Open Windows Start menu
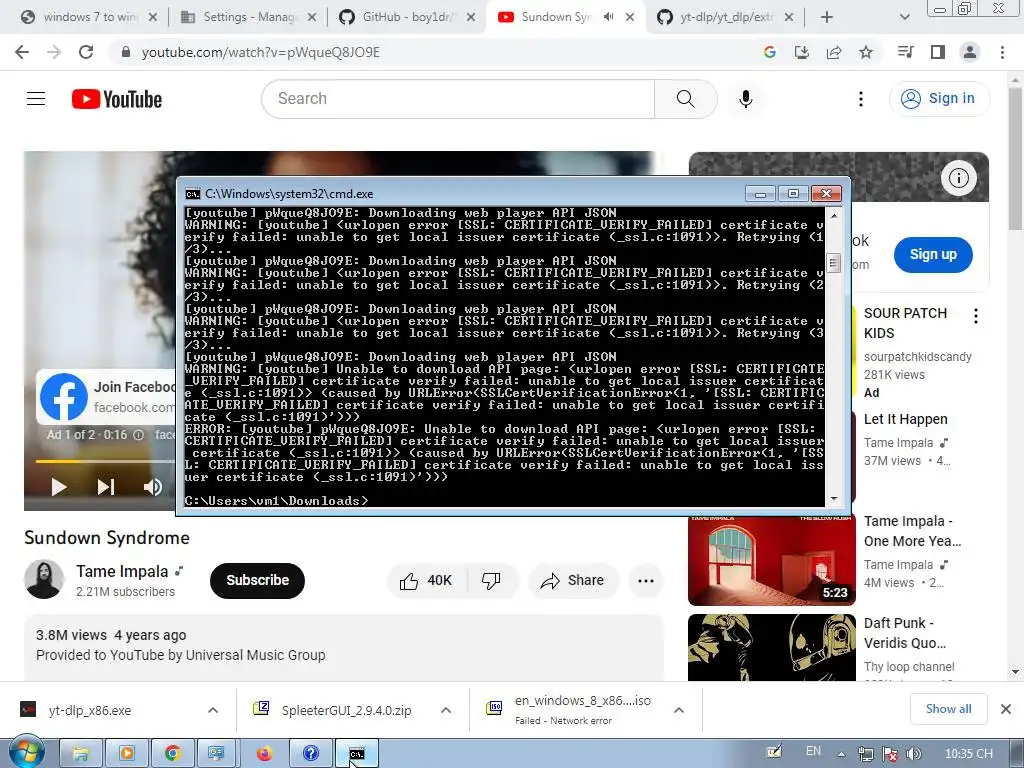Screen dimensions: 1024x768 [x=26, y=752]
